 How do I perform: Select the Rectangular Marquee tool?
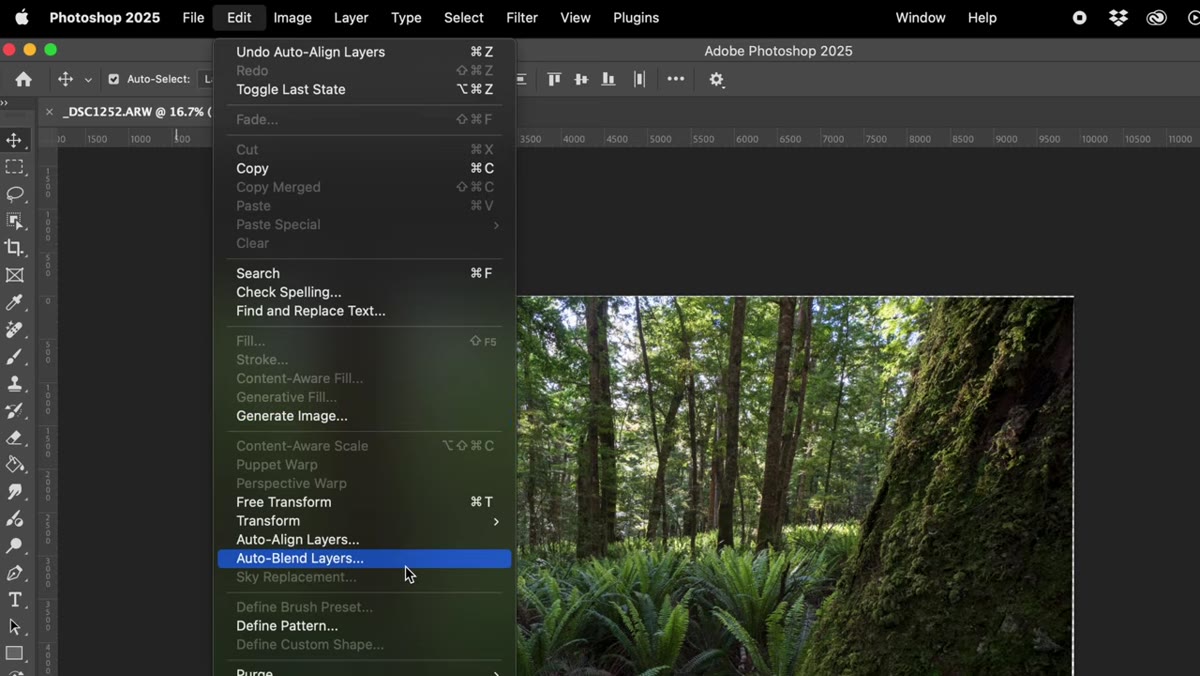[14, 167]
